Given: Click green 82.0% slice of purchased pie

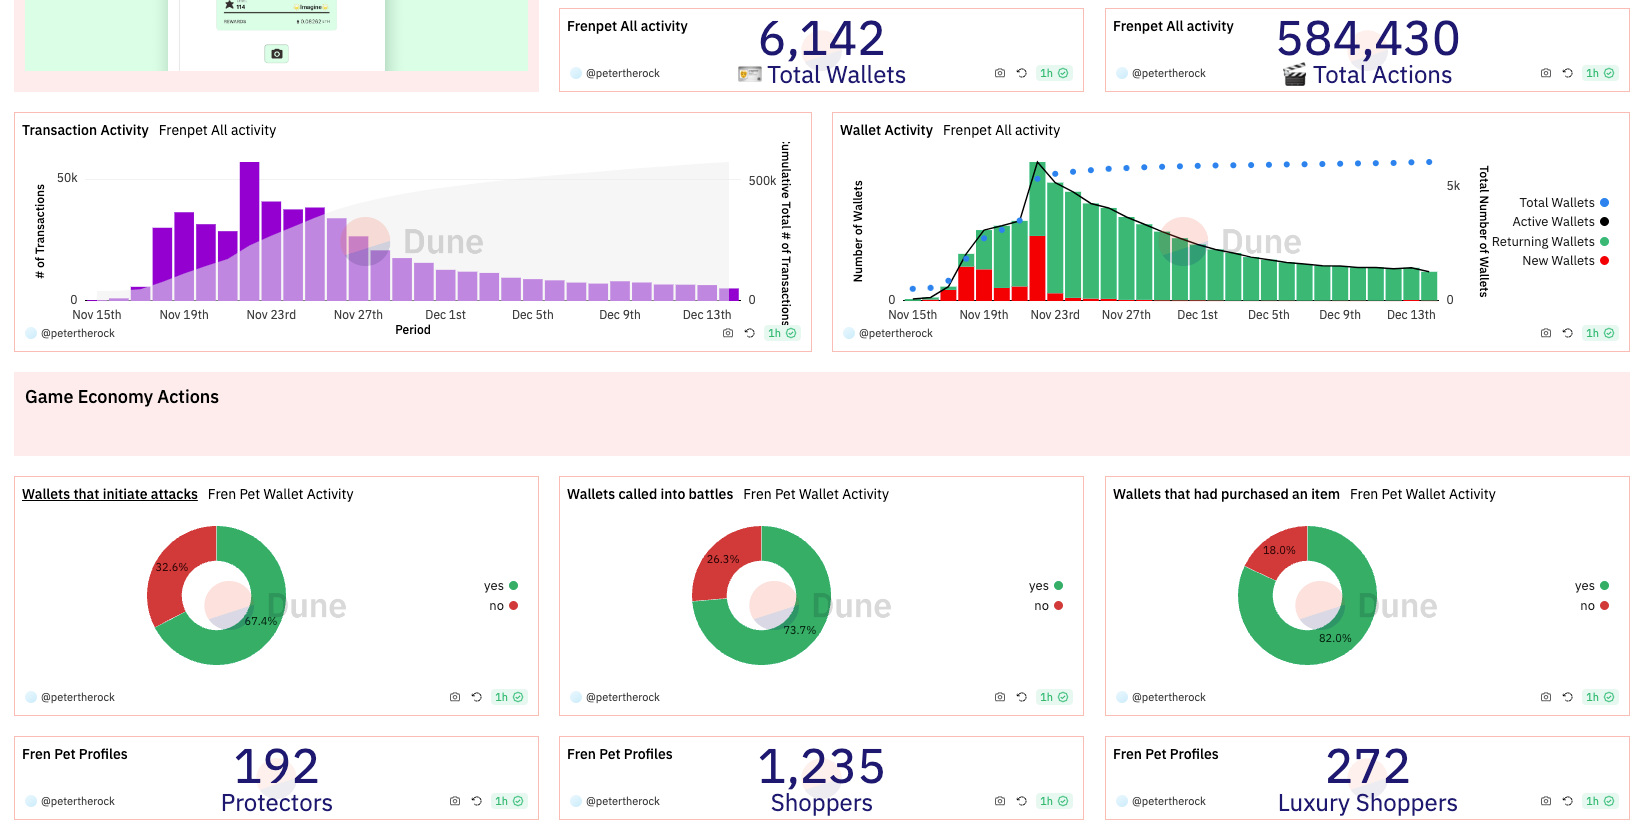Looking at the screenshot, I should (1335, 640).
